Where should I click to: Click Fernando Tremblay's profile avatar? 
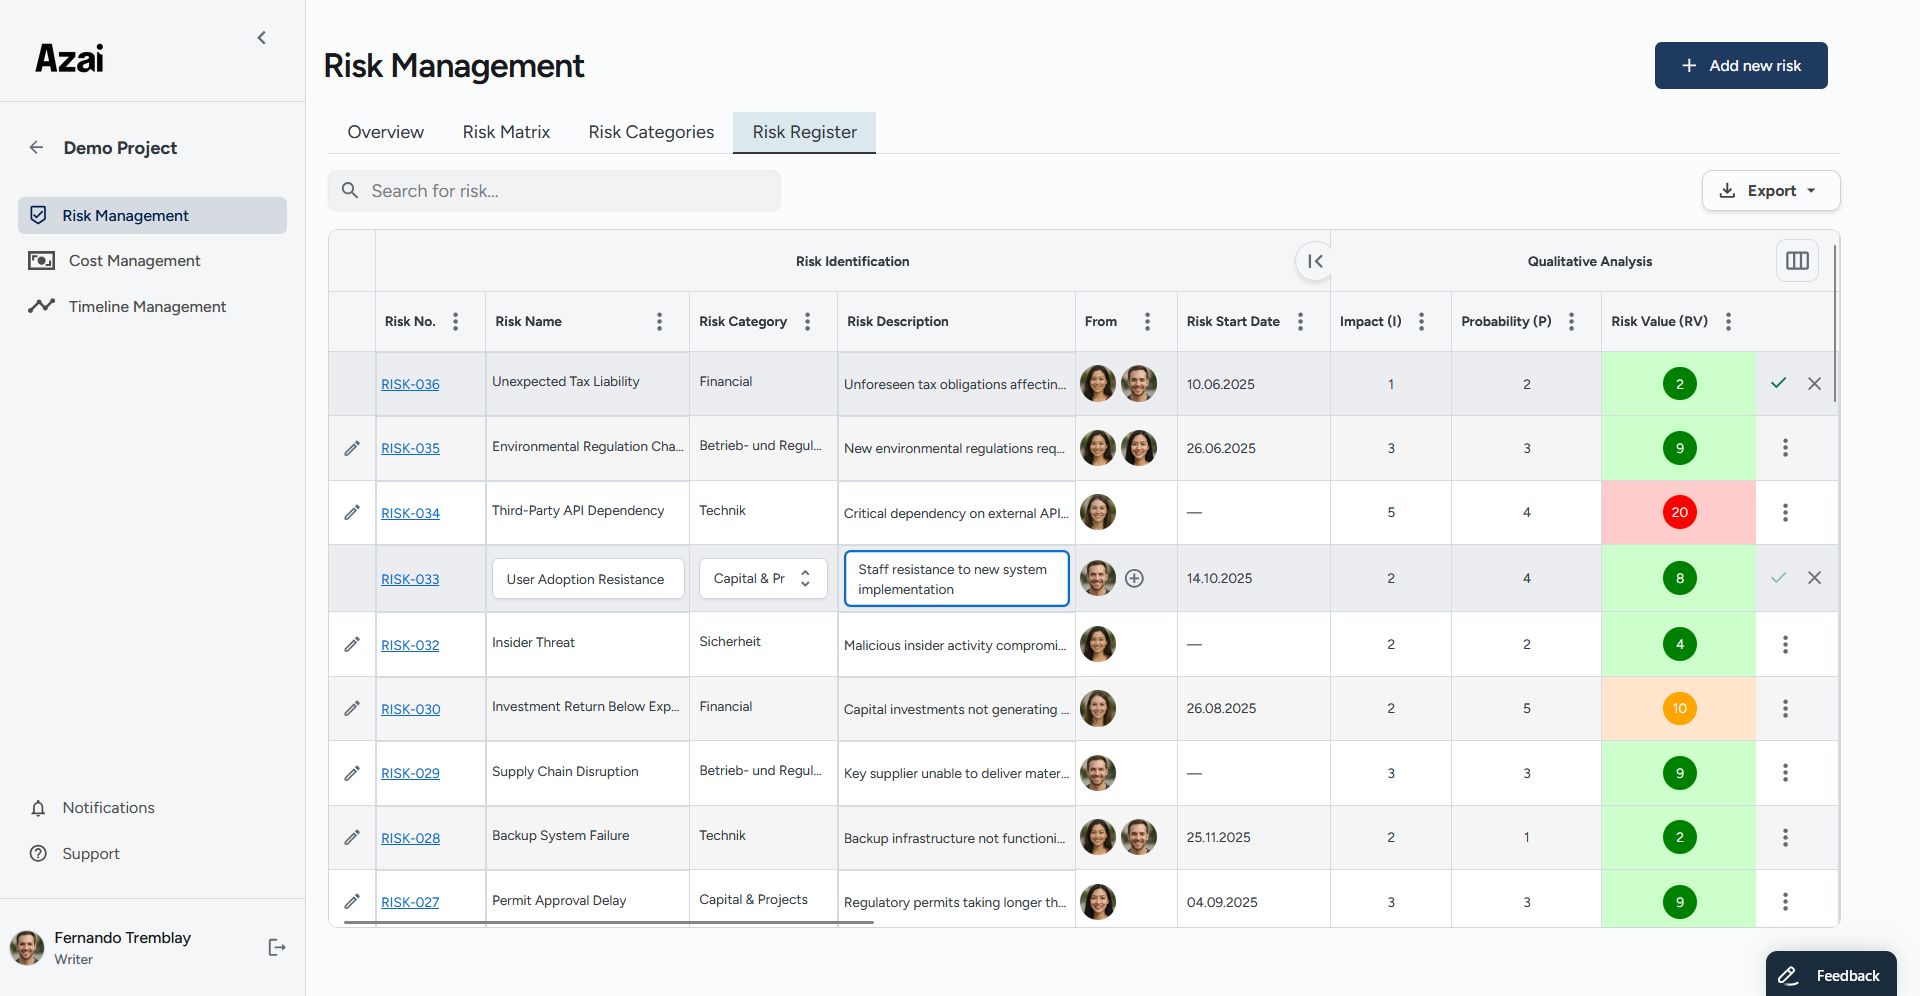pyautogui.click(x=27, y=947)
